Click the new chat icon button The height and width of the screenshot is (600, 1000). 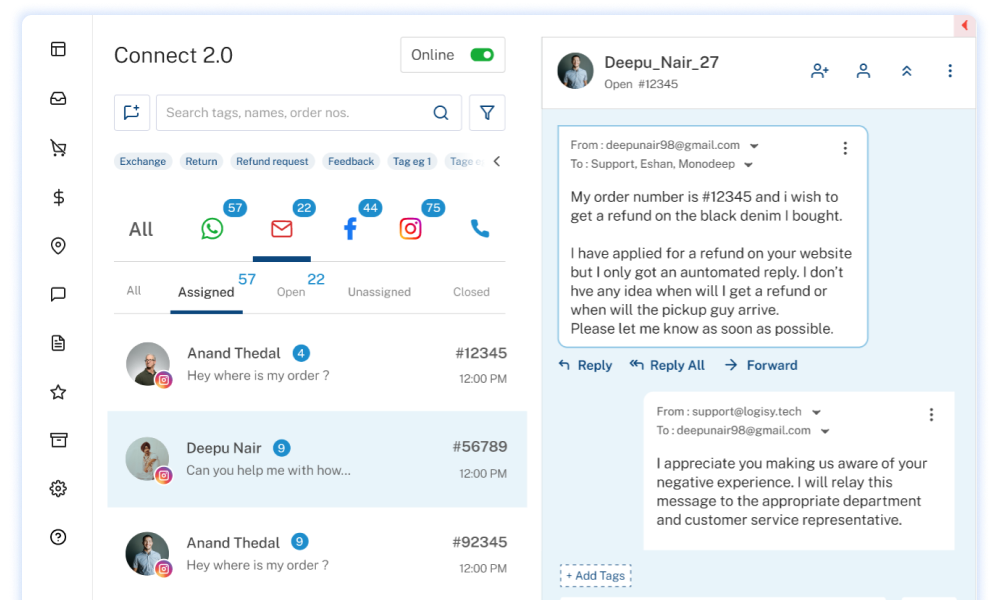[x=132, y=113]
